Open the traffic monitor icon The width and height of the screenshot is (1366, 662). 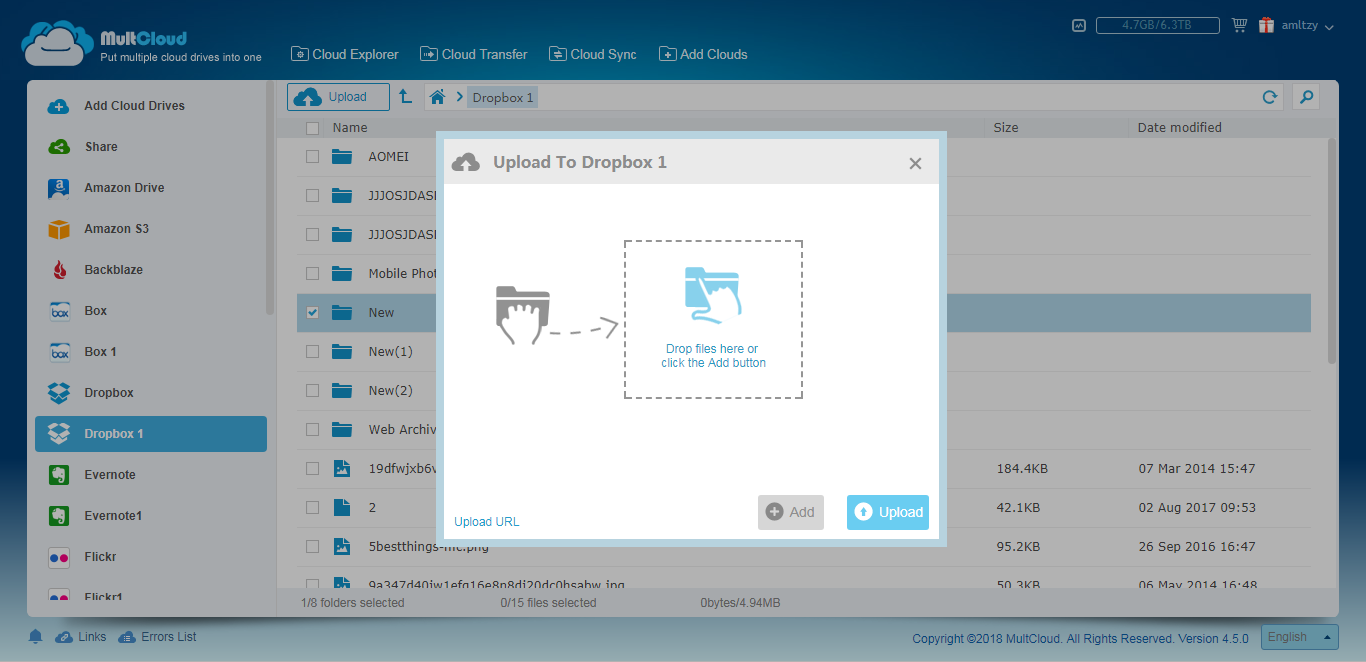(x=1079, y=26)
